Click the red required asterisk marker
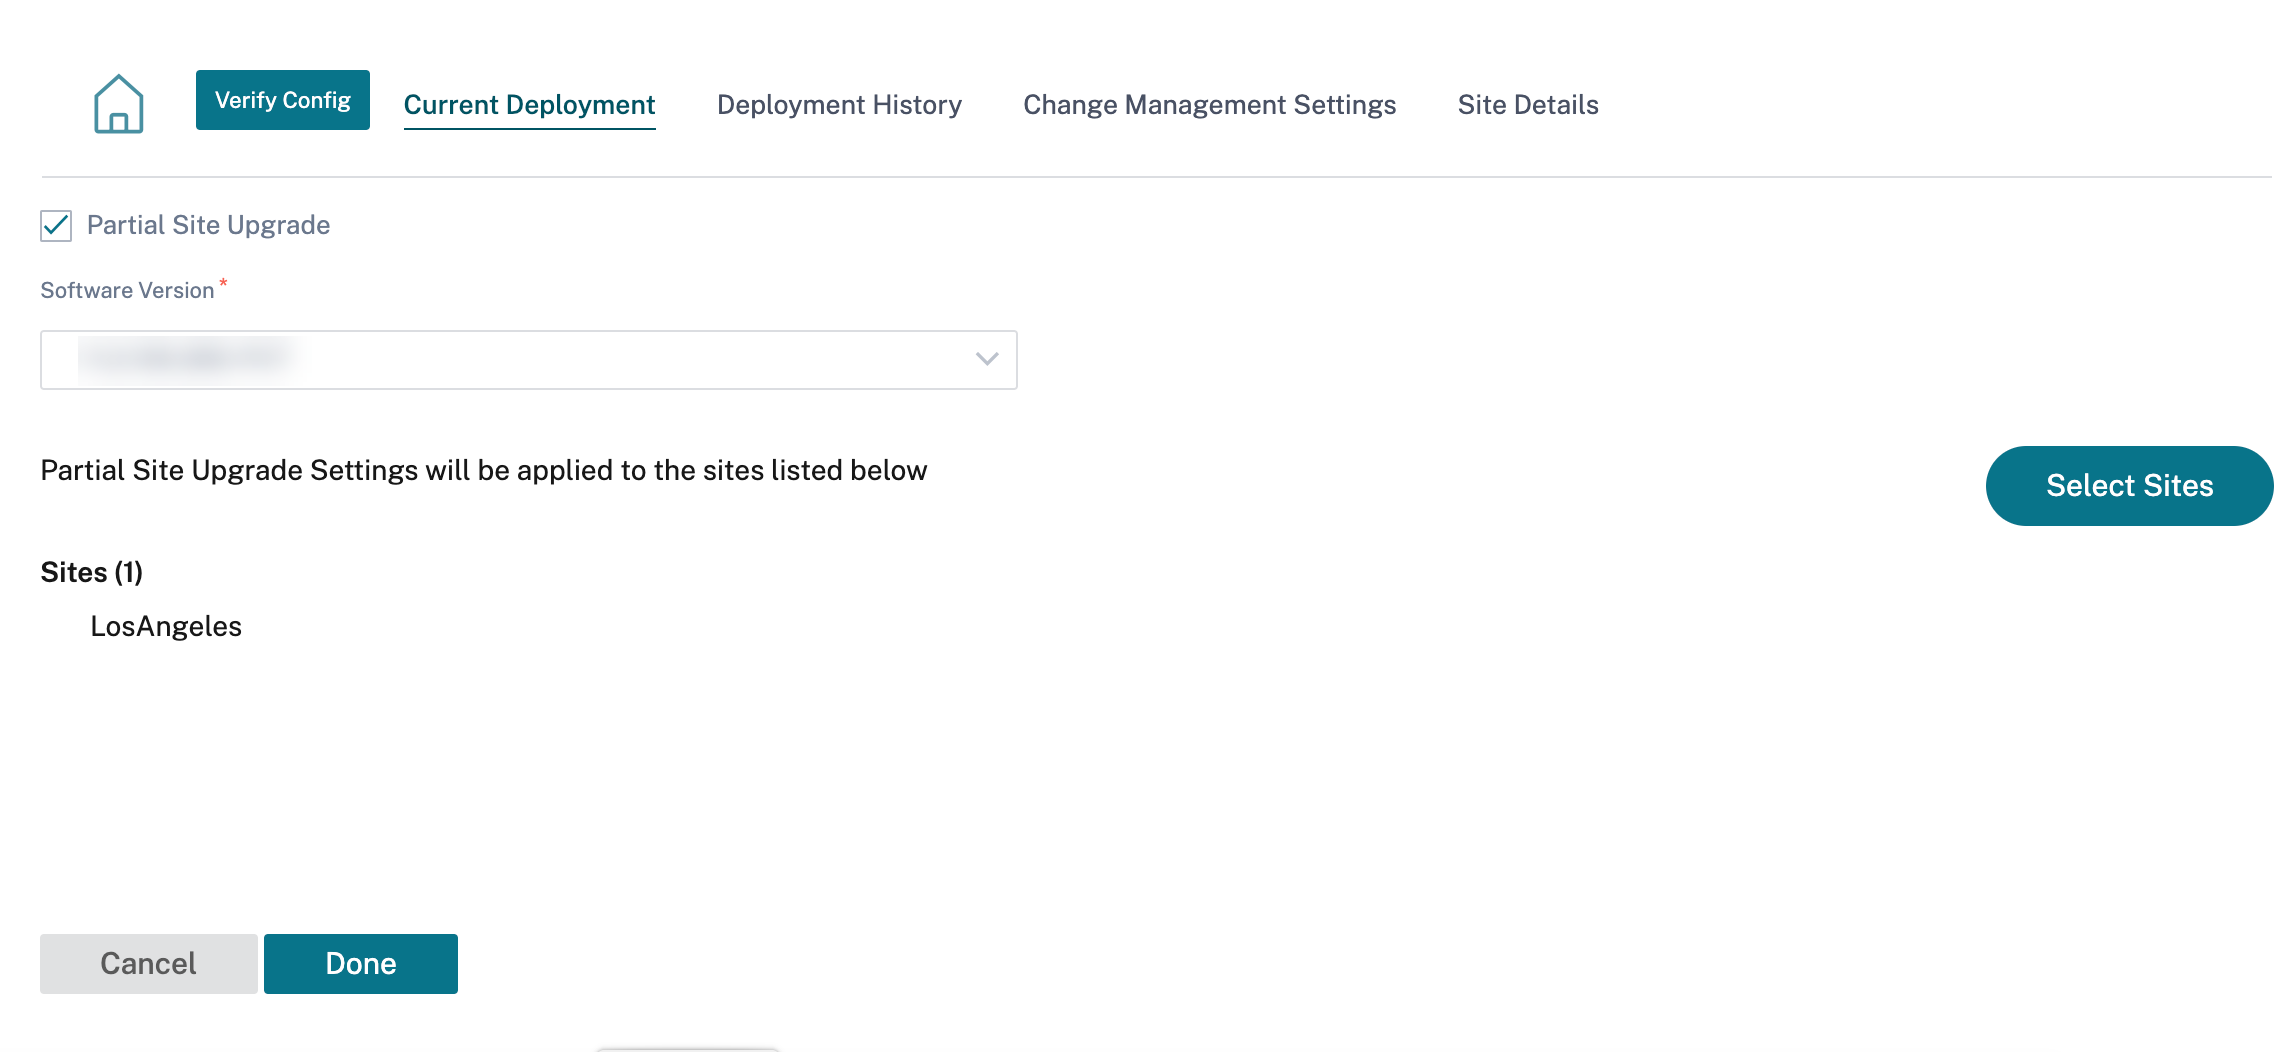The image size is (2280, 1052). tap(224, 283)
